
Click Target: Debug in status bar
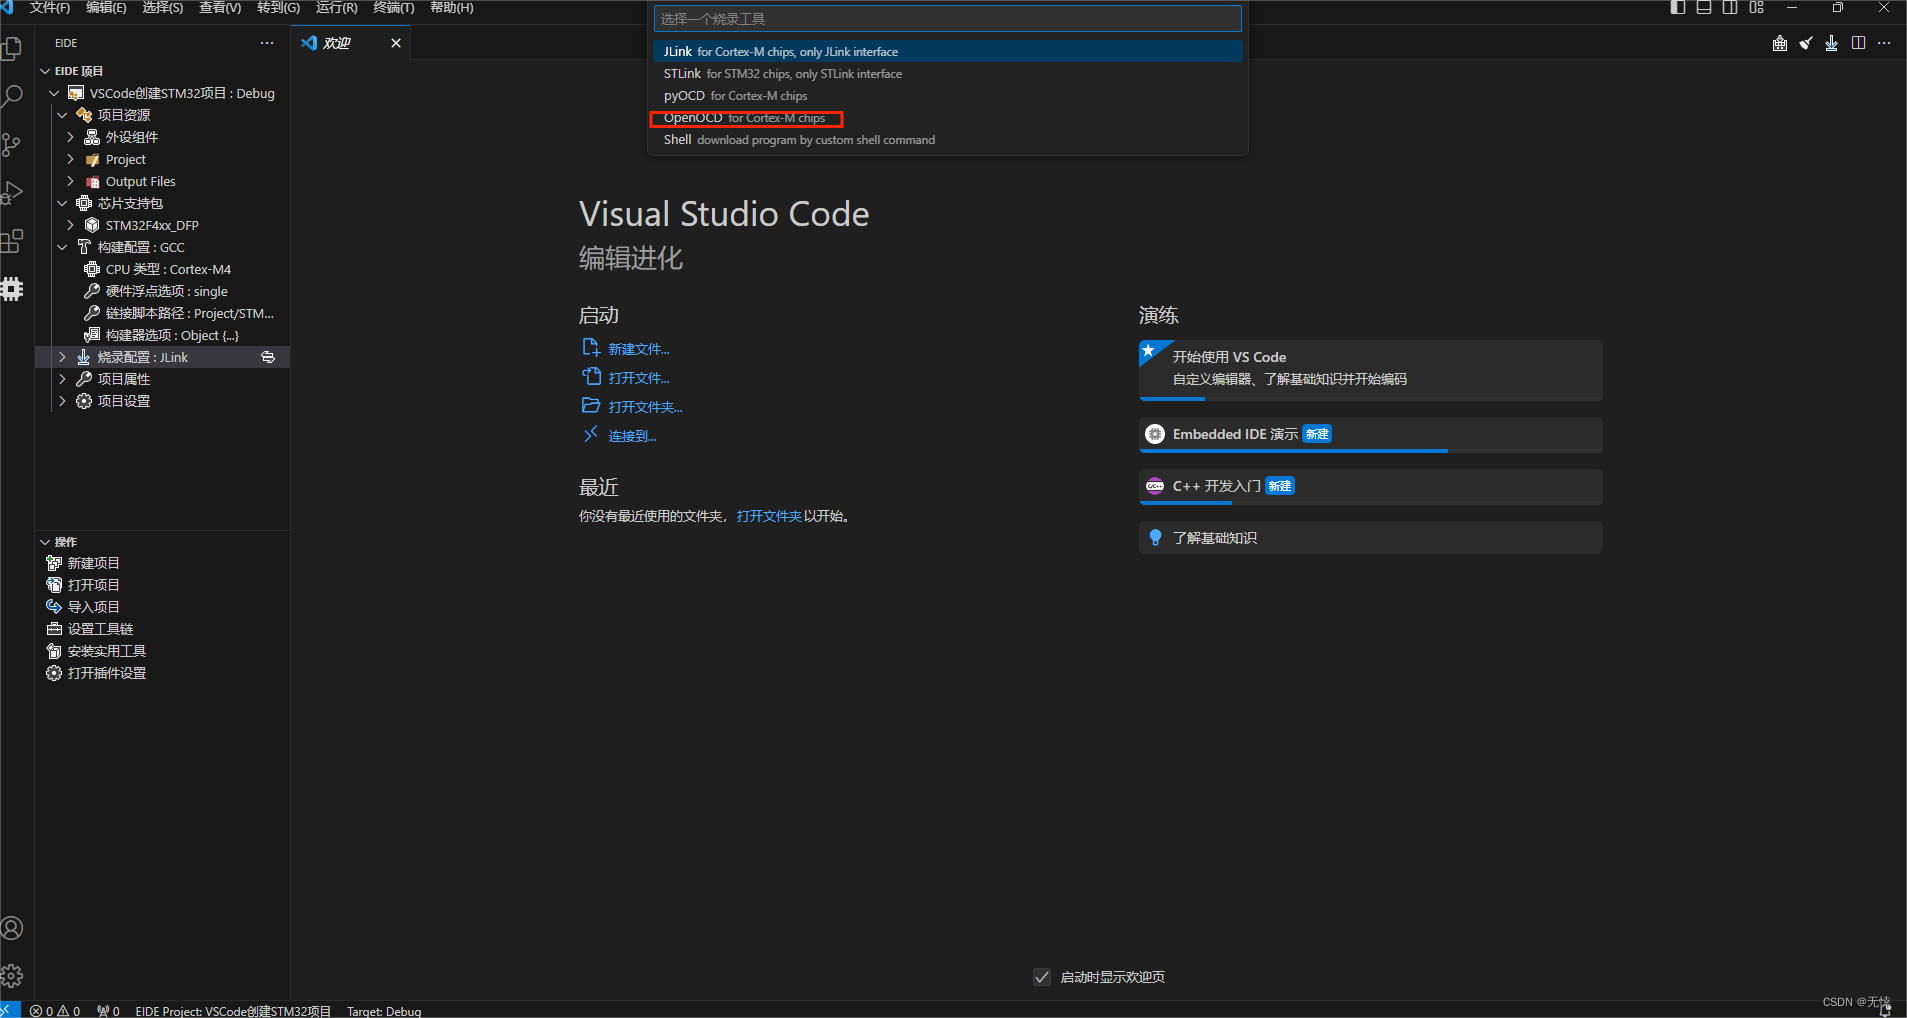tap(384, 1011)
